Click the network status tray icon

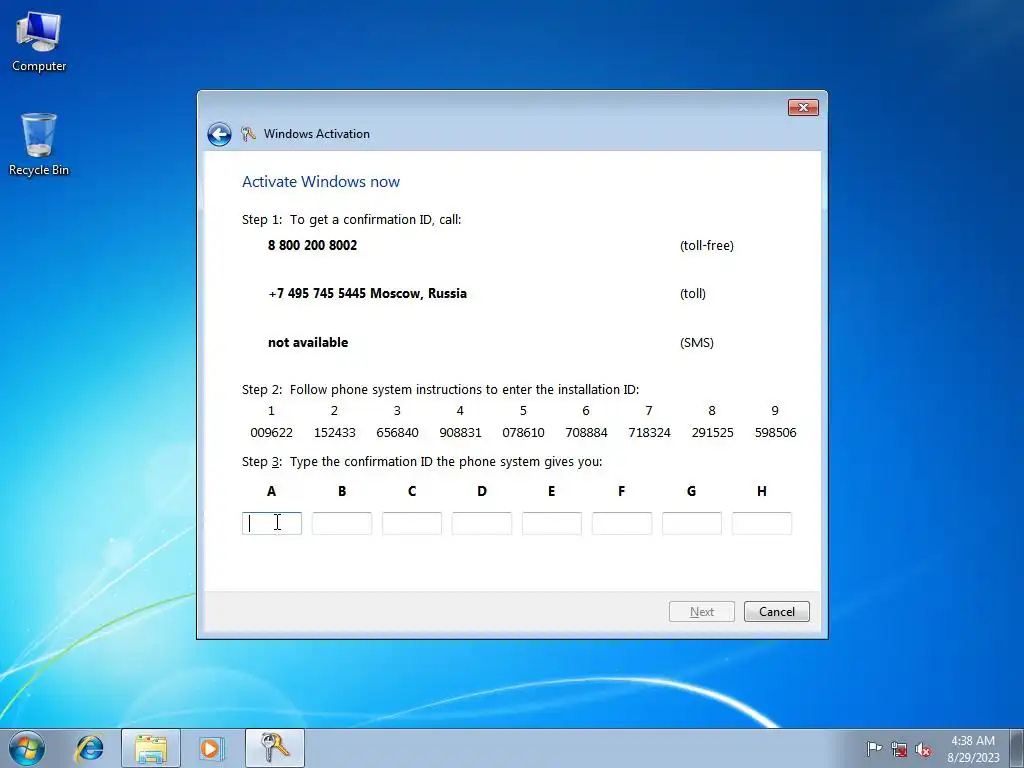tap(899, 749)
